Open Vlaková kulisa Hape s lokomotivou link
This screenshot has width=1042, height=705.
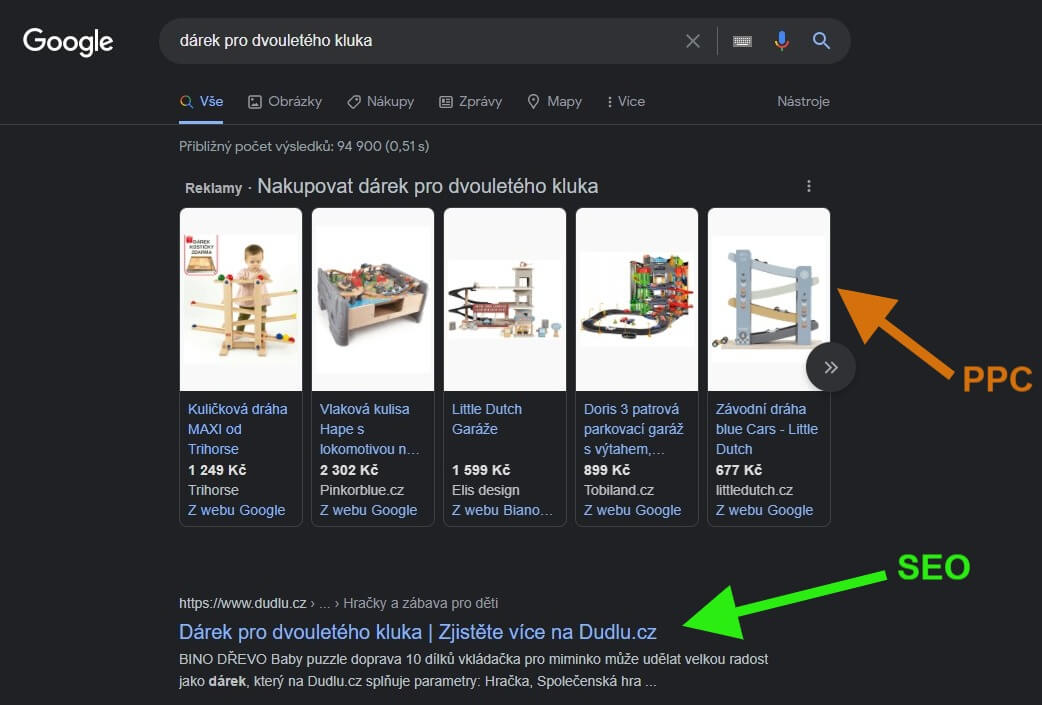point(369,429)
